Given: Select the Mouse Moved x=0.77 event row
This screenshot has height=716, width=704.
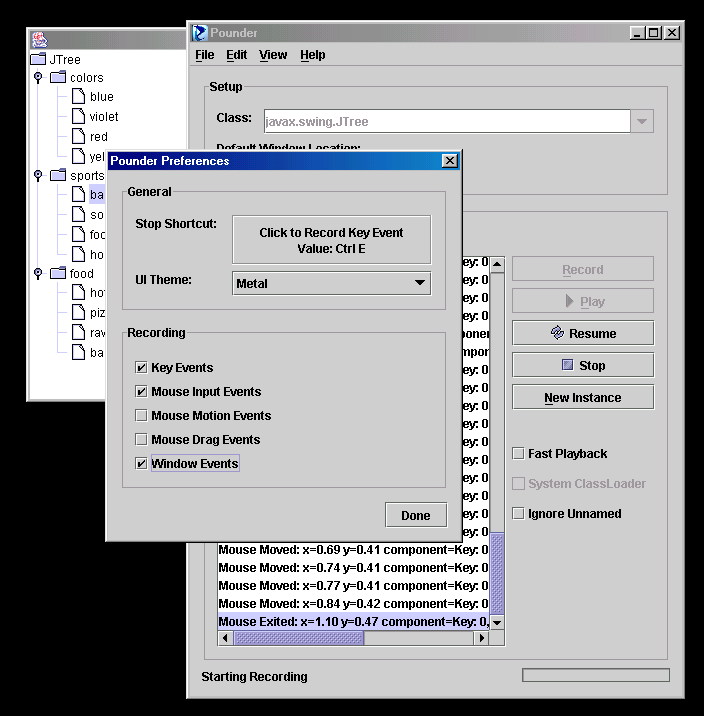Looking at the screenshot, I should tap(354, 585).
